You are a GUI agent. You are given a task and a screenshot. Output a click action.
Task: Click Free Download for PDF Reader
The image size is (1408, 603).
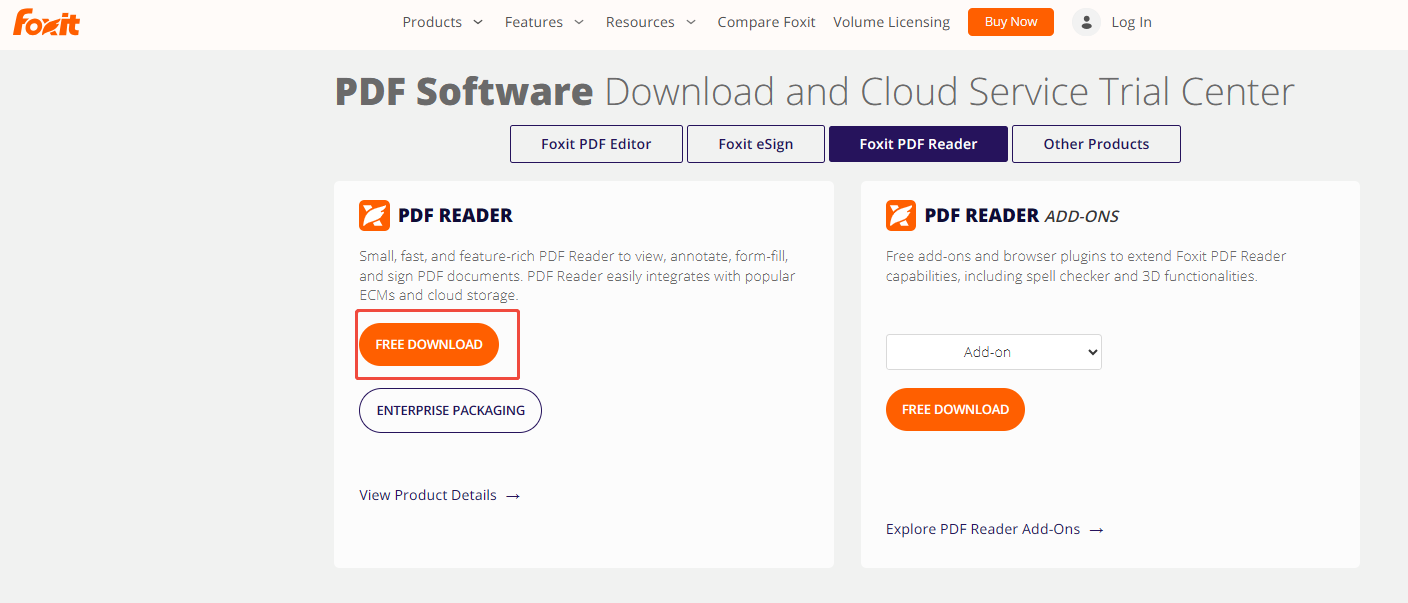point(428,343)
